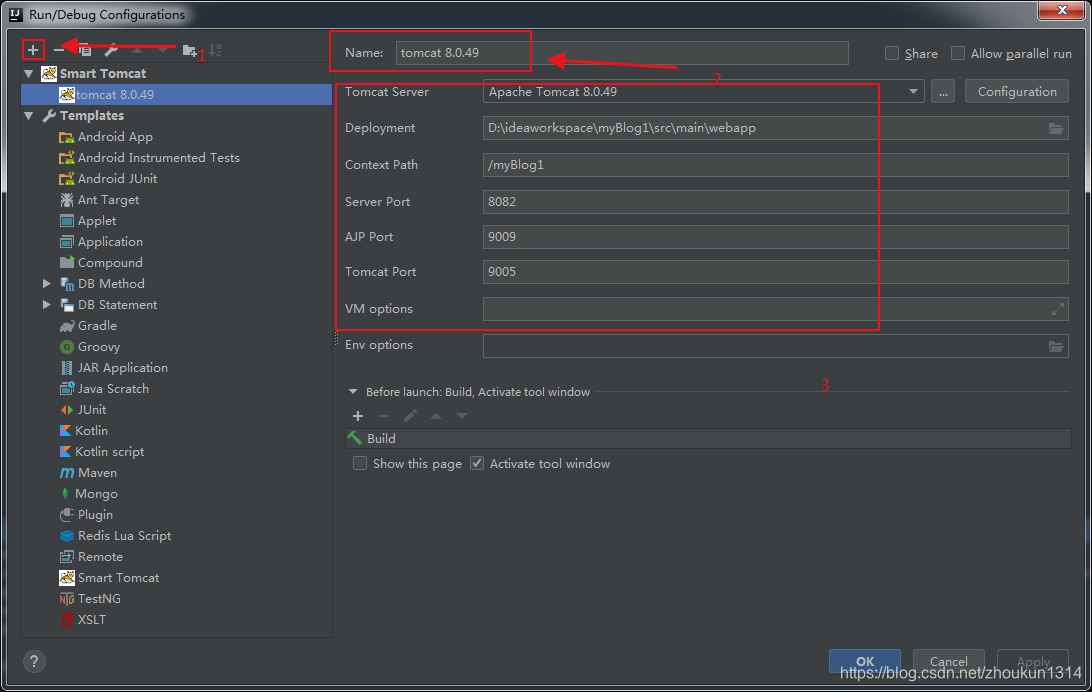Select the Compound template
1092x692 pixels.
pos(101,263)
